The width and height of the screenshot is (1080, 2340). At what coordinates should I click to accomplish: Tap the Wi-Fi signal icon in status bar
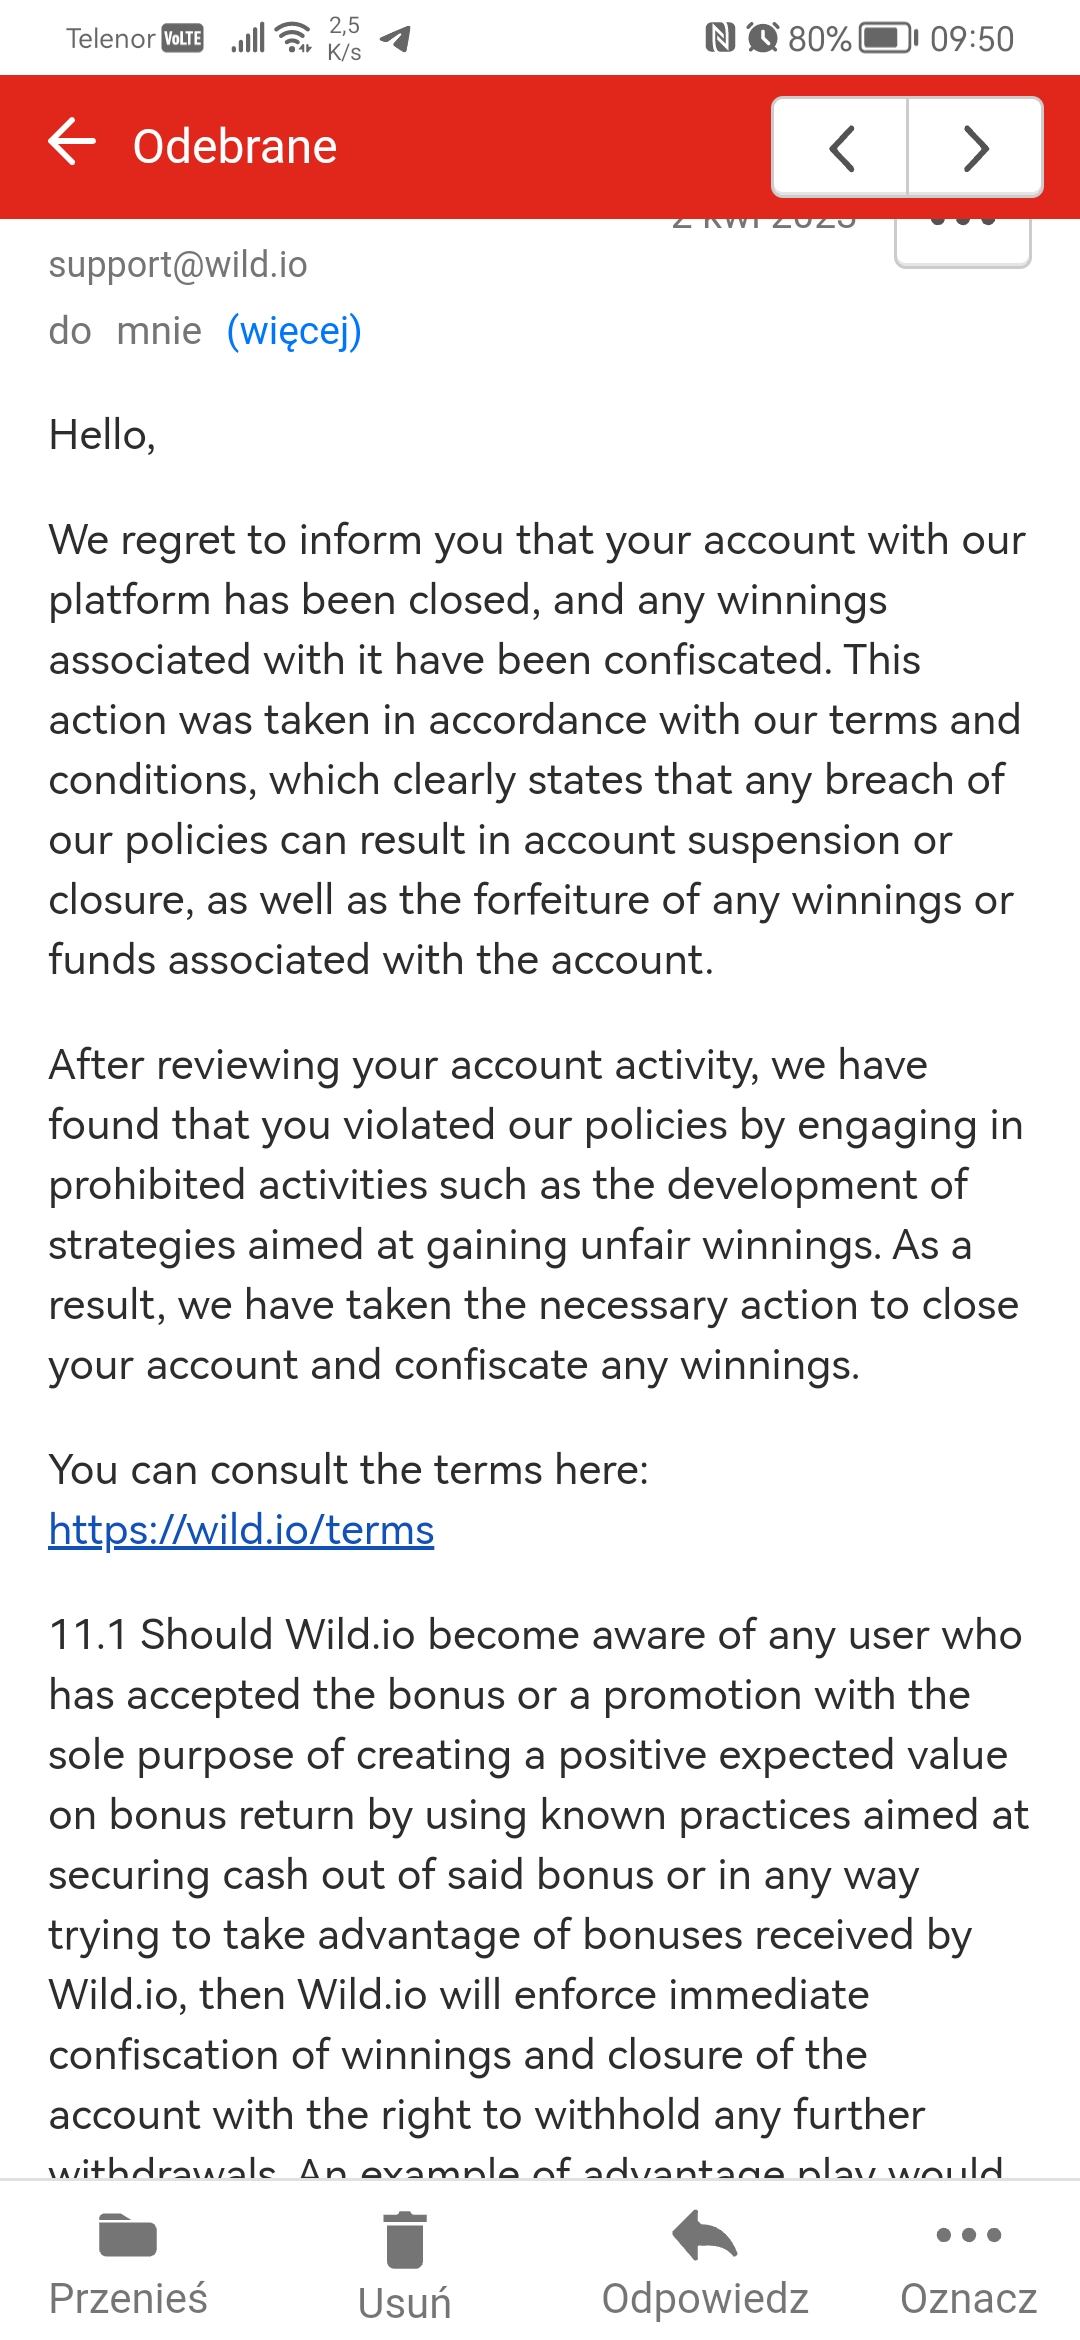point(294,38)
